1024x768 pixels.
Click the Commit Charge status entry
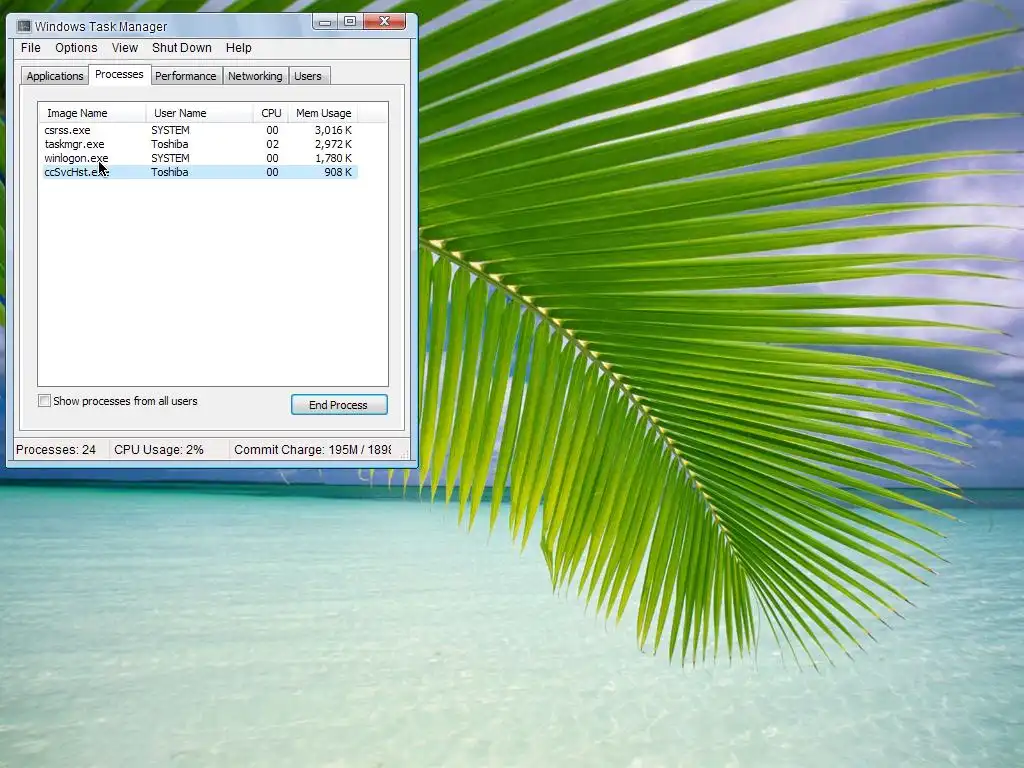(312, 449)
